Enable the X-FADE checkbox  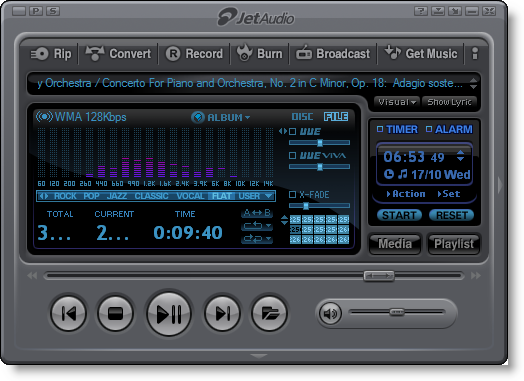pyautogui.click(x=292, y=195)
